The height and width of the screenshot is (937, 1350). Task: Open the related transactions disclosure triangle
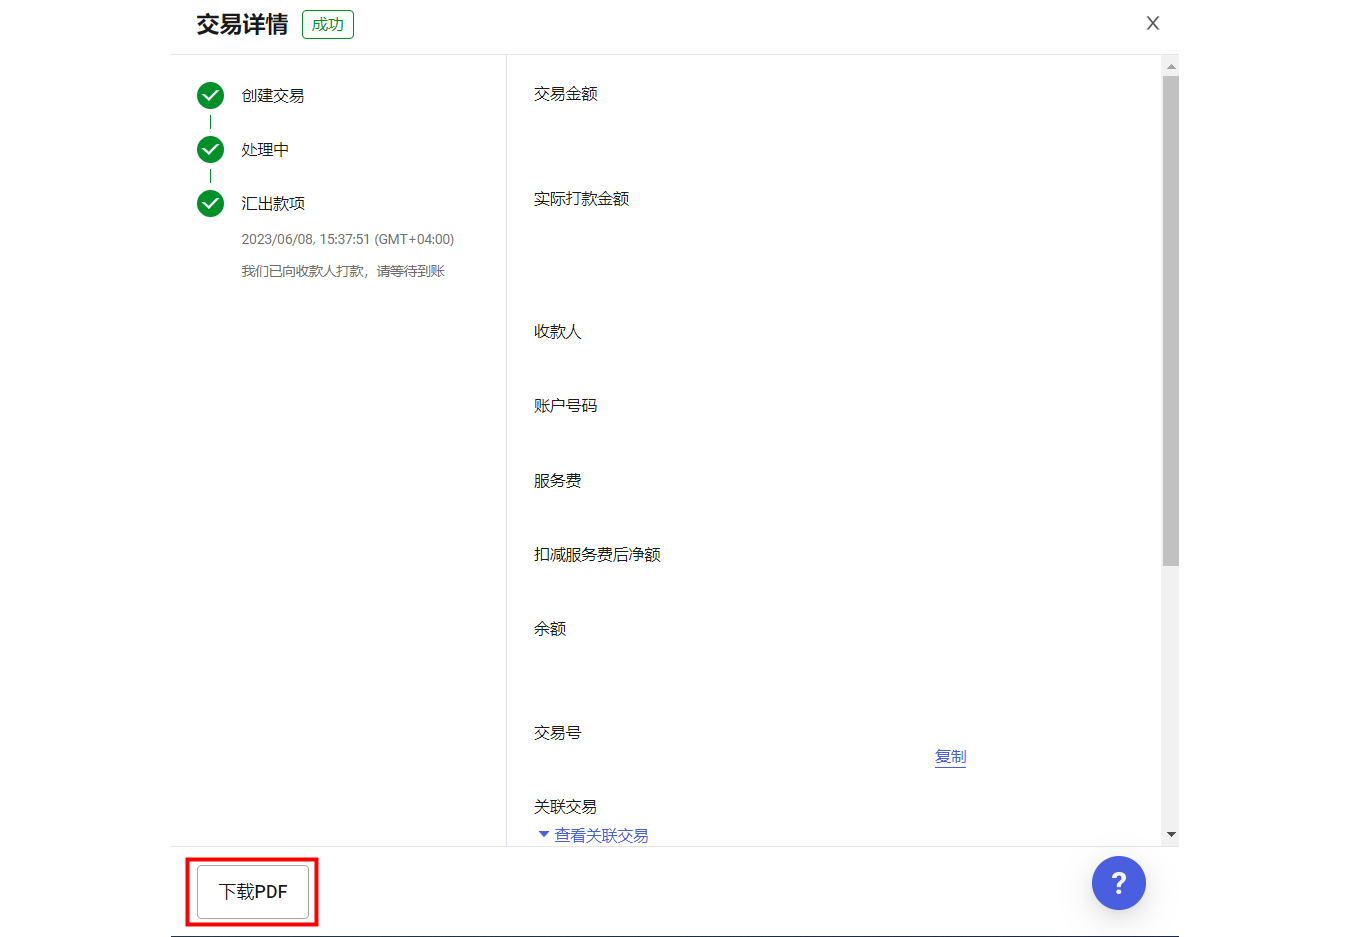coord(545,834)
